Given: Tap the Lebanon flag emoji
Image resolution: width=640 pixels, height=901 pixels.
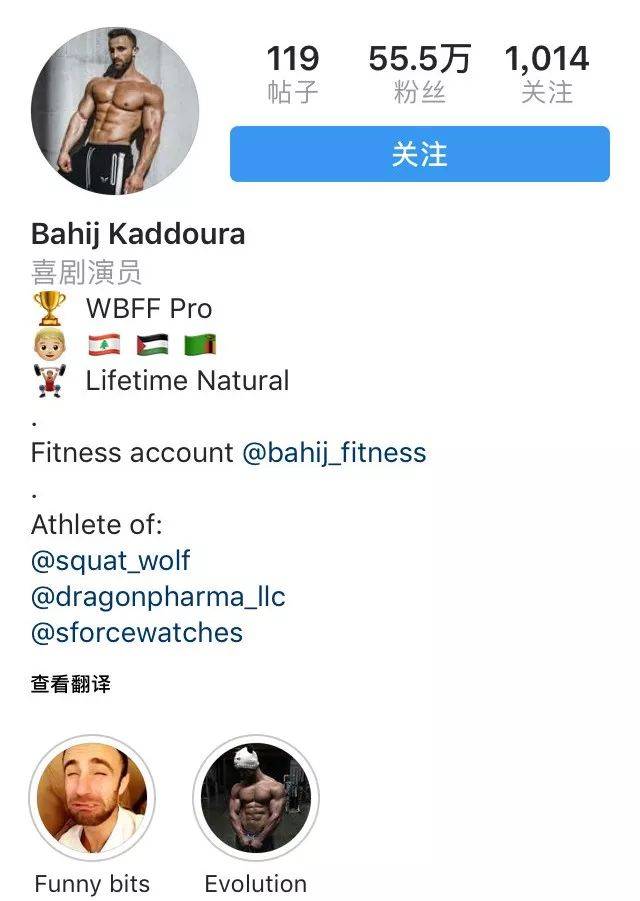Looking at the screenshot, I should click(105, 345).
